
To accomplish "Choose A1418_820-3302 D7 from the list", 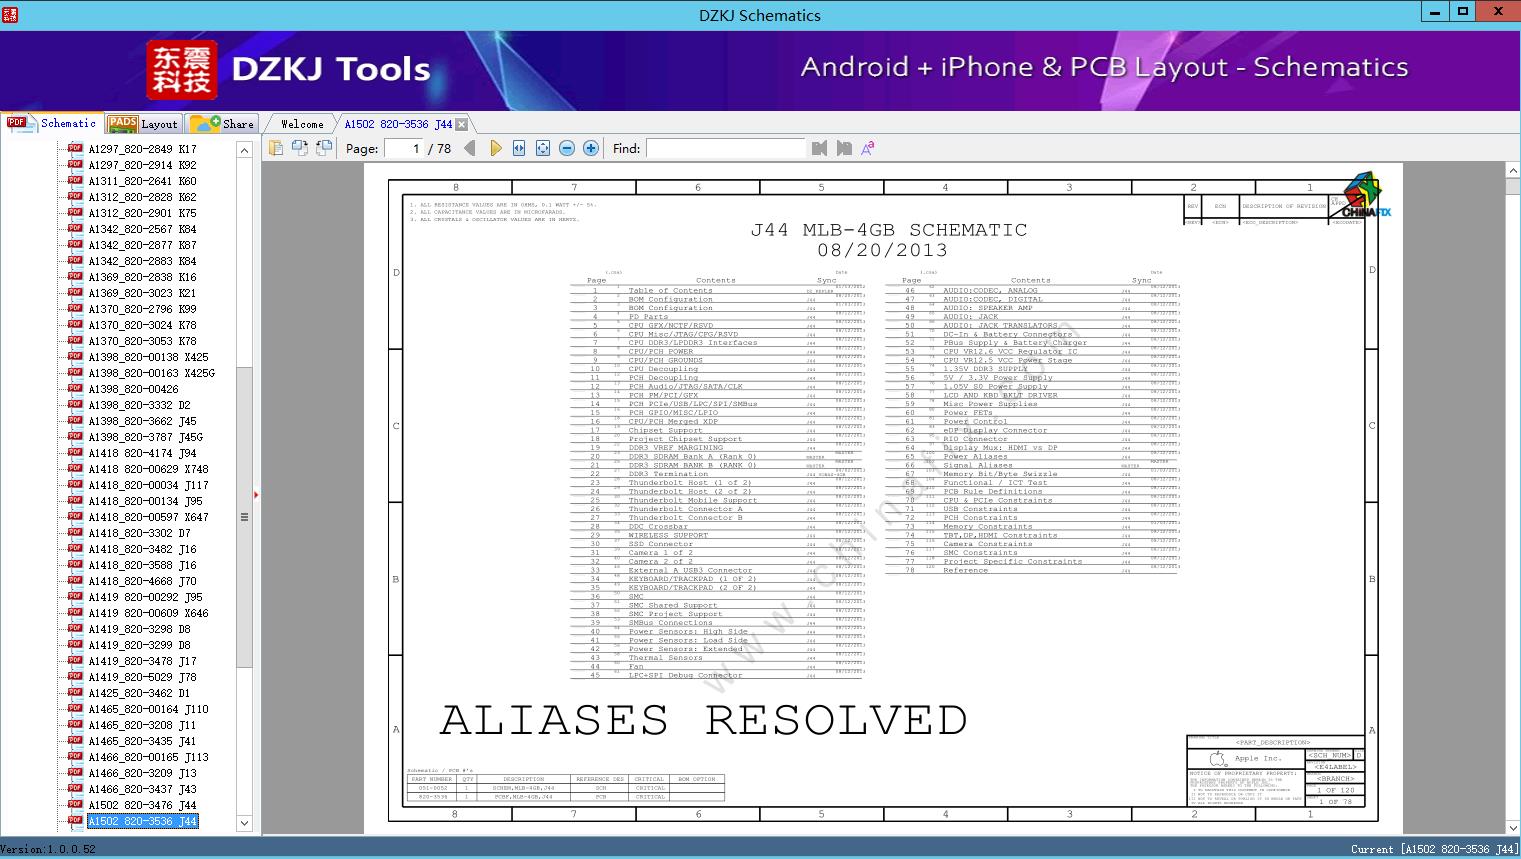I will 139,533.
